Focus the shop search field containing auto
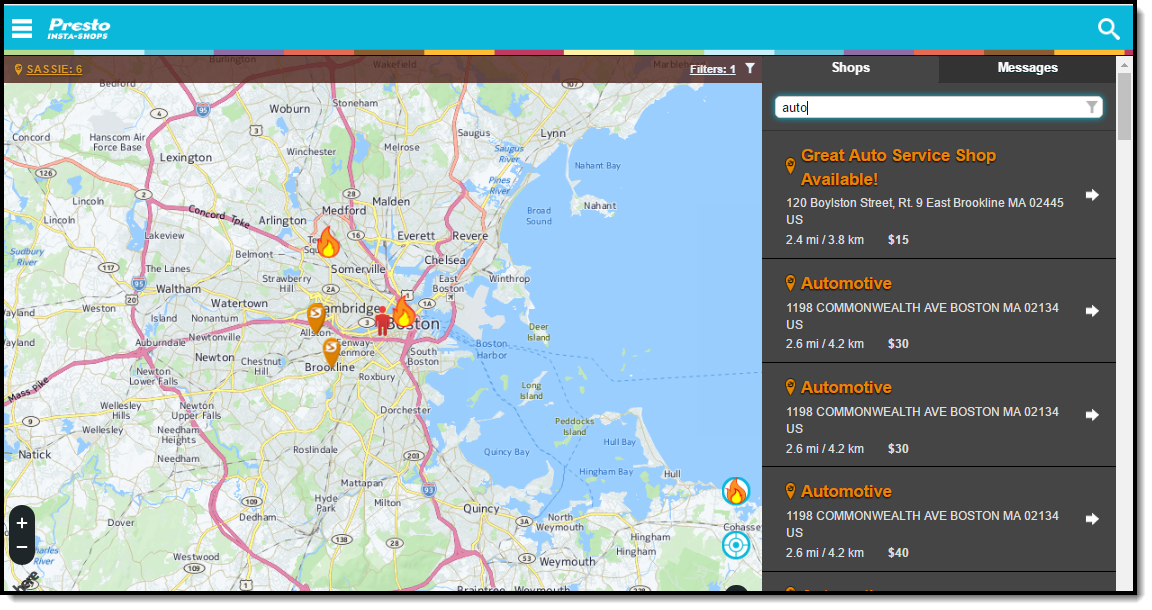 pos(938,107)
